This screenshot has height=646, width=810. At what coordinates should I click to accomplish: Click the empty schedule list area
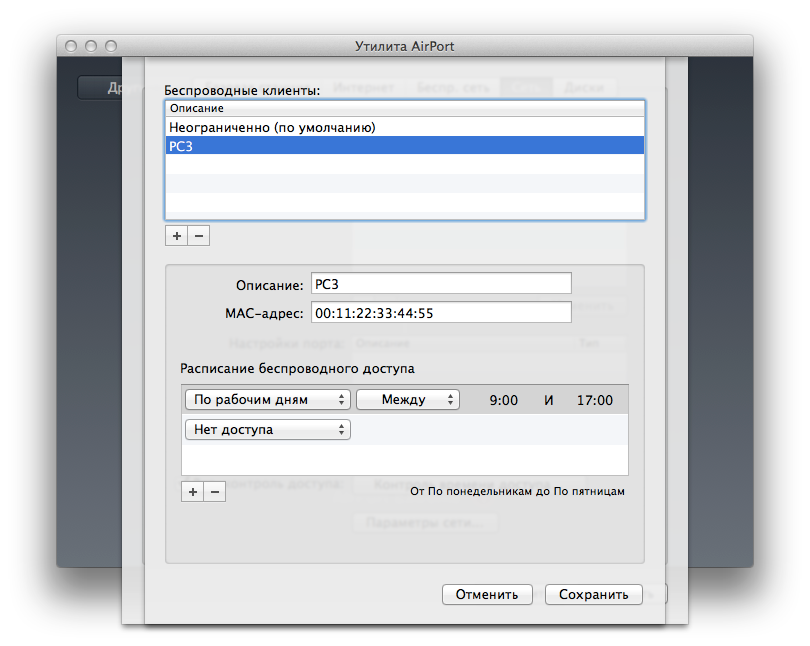click(x=405, y=460)
